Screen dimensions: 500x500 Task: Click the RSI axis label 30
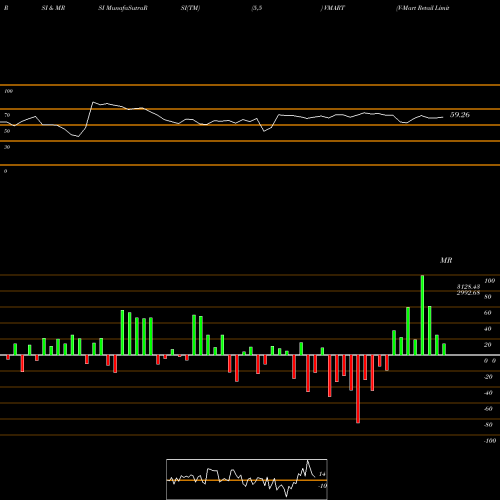[x=7, y=147]
